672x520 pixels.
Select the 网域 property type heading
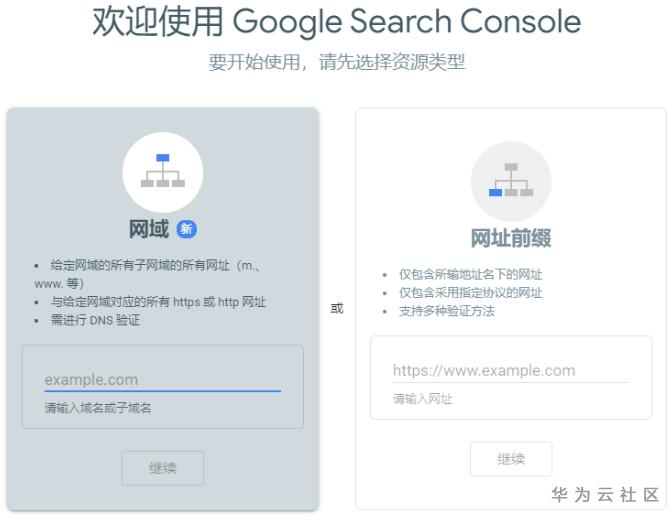149,229
